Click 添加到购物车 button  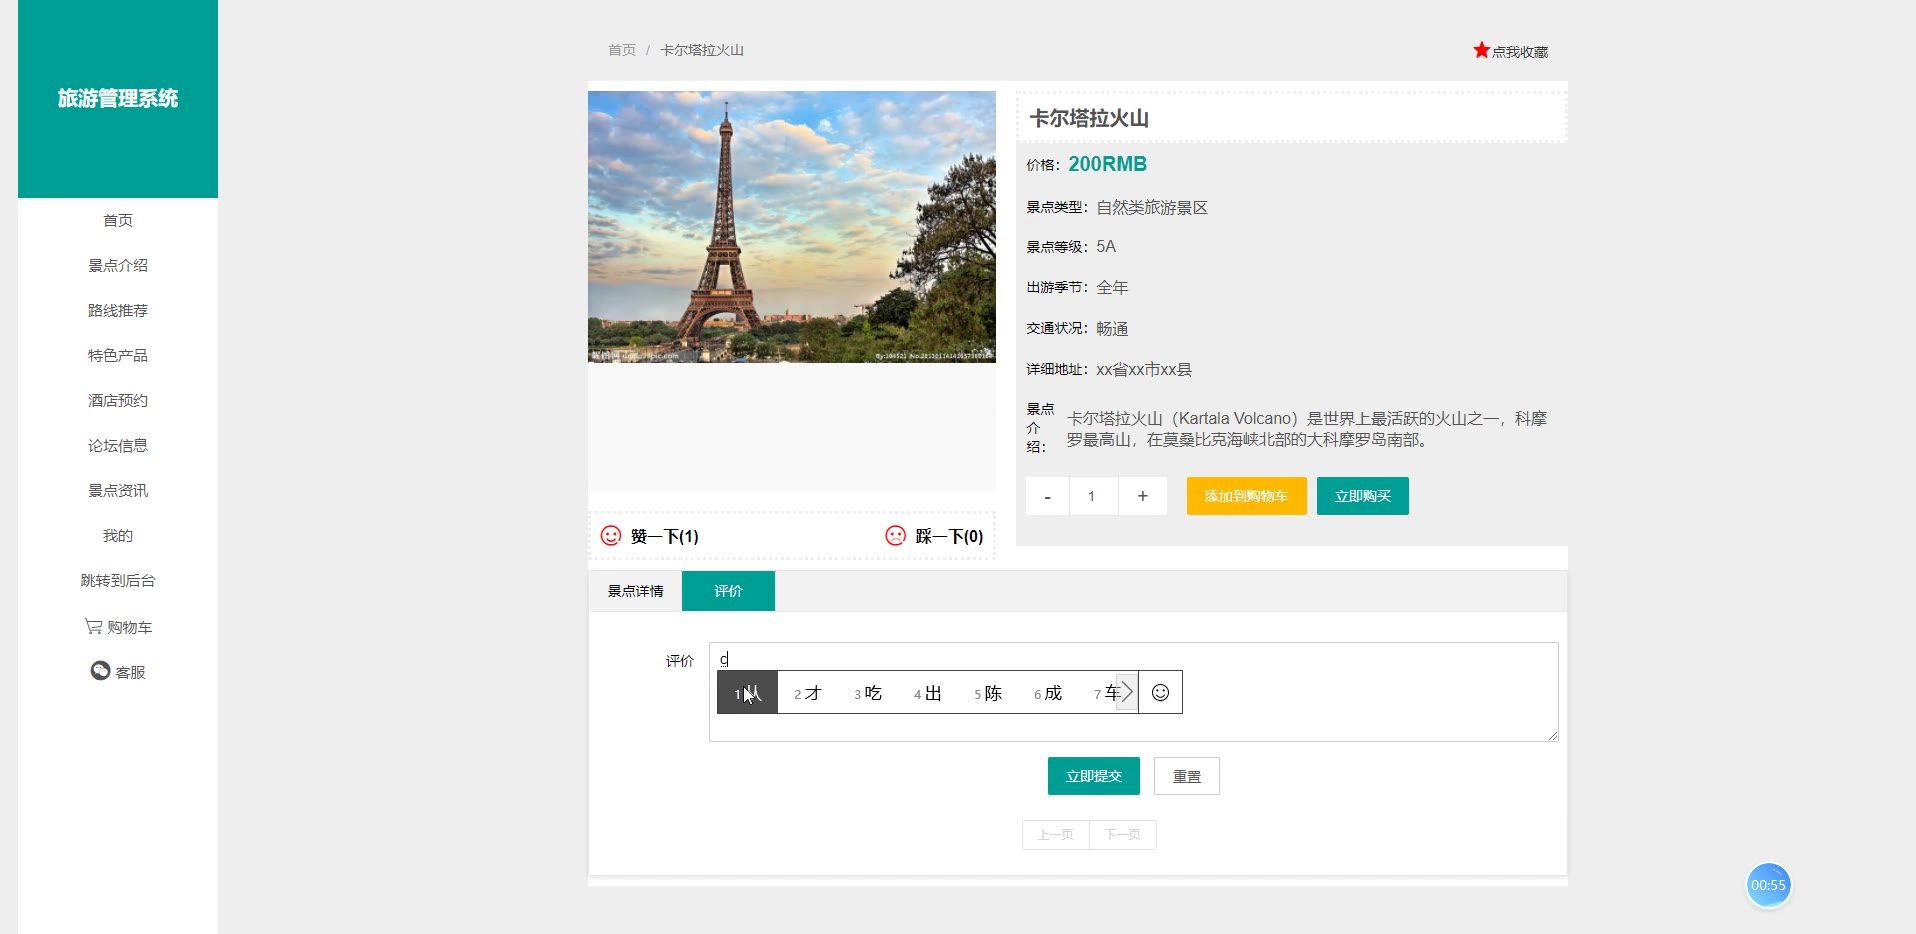pyautogui.click(x=1246, y=496)
